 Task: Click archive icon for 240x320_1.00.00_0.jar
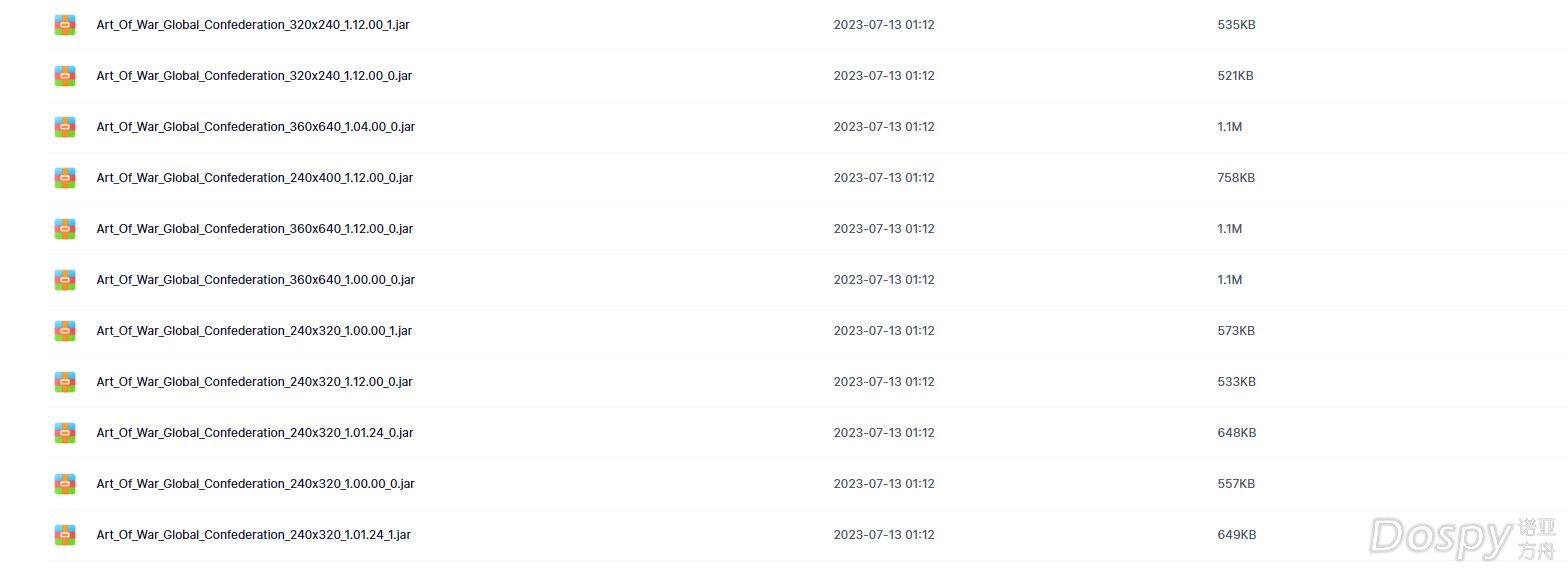[65, 484]
